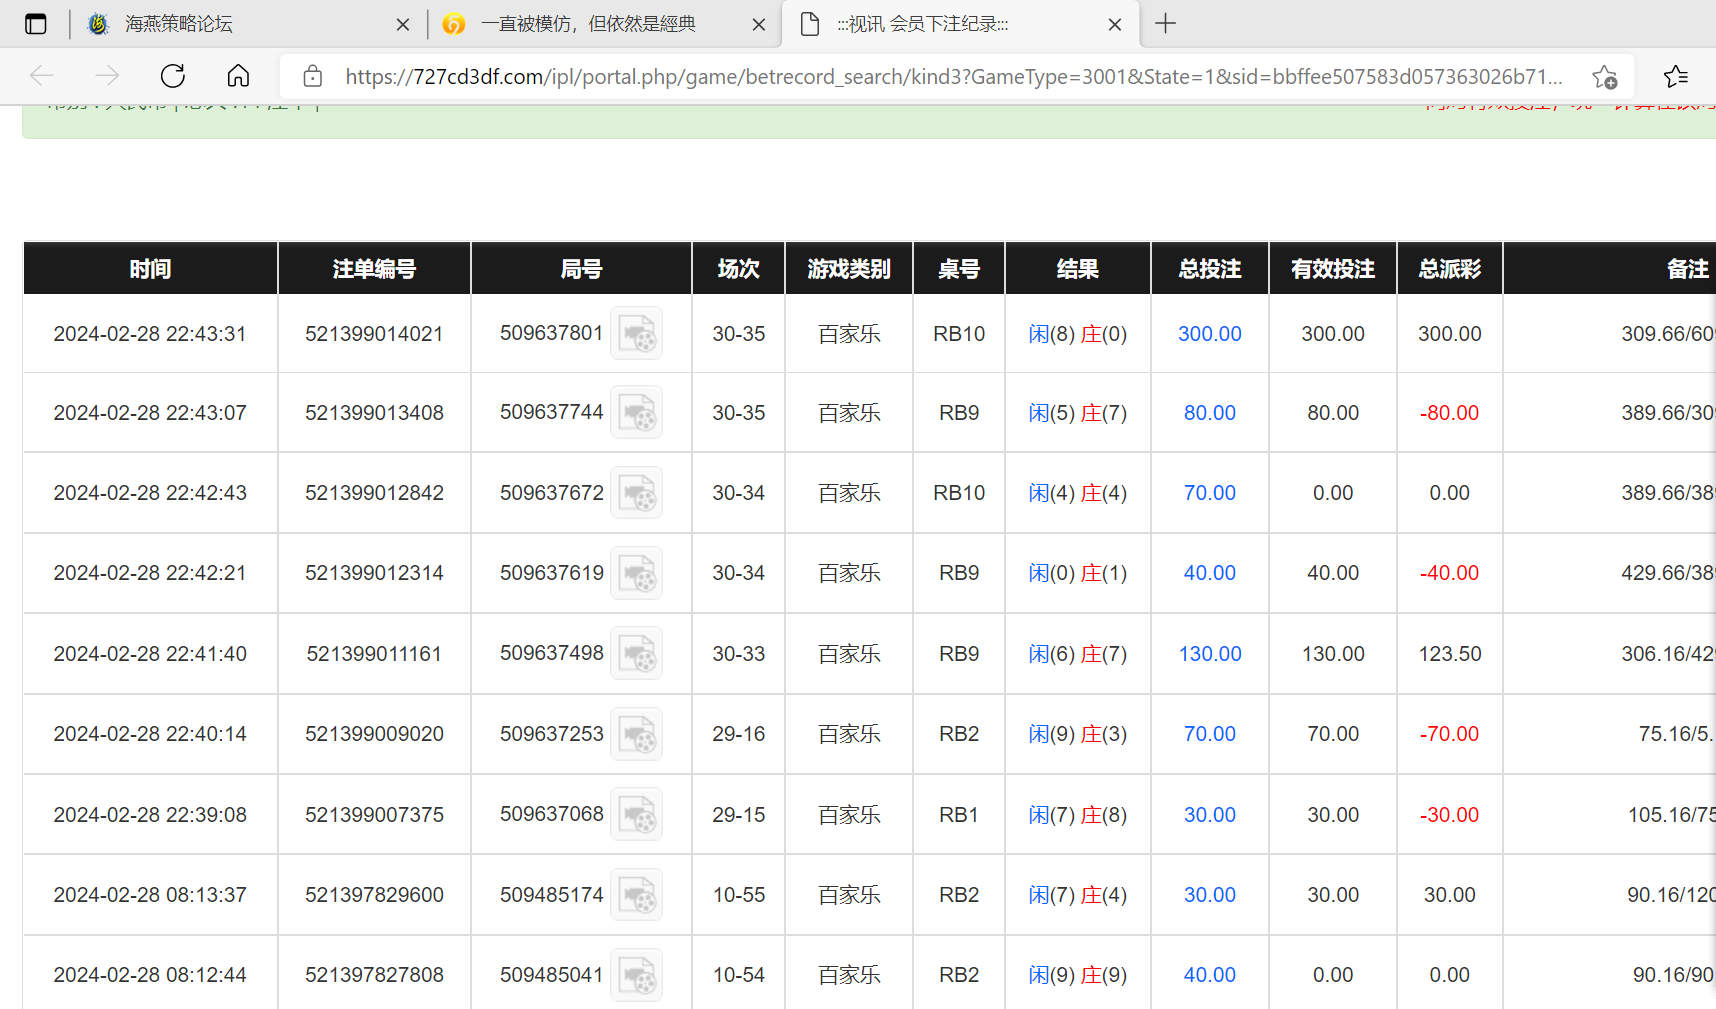Click the 总投注 column header
This screenshot has width=1716, height=1009.
coord(1210,269)
